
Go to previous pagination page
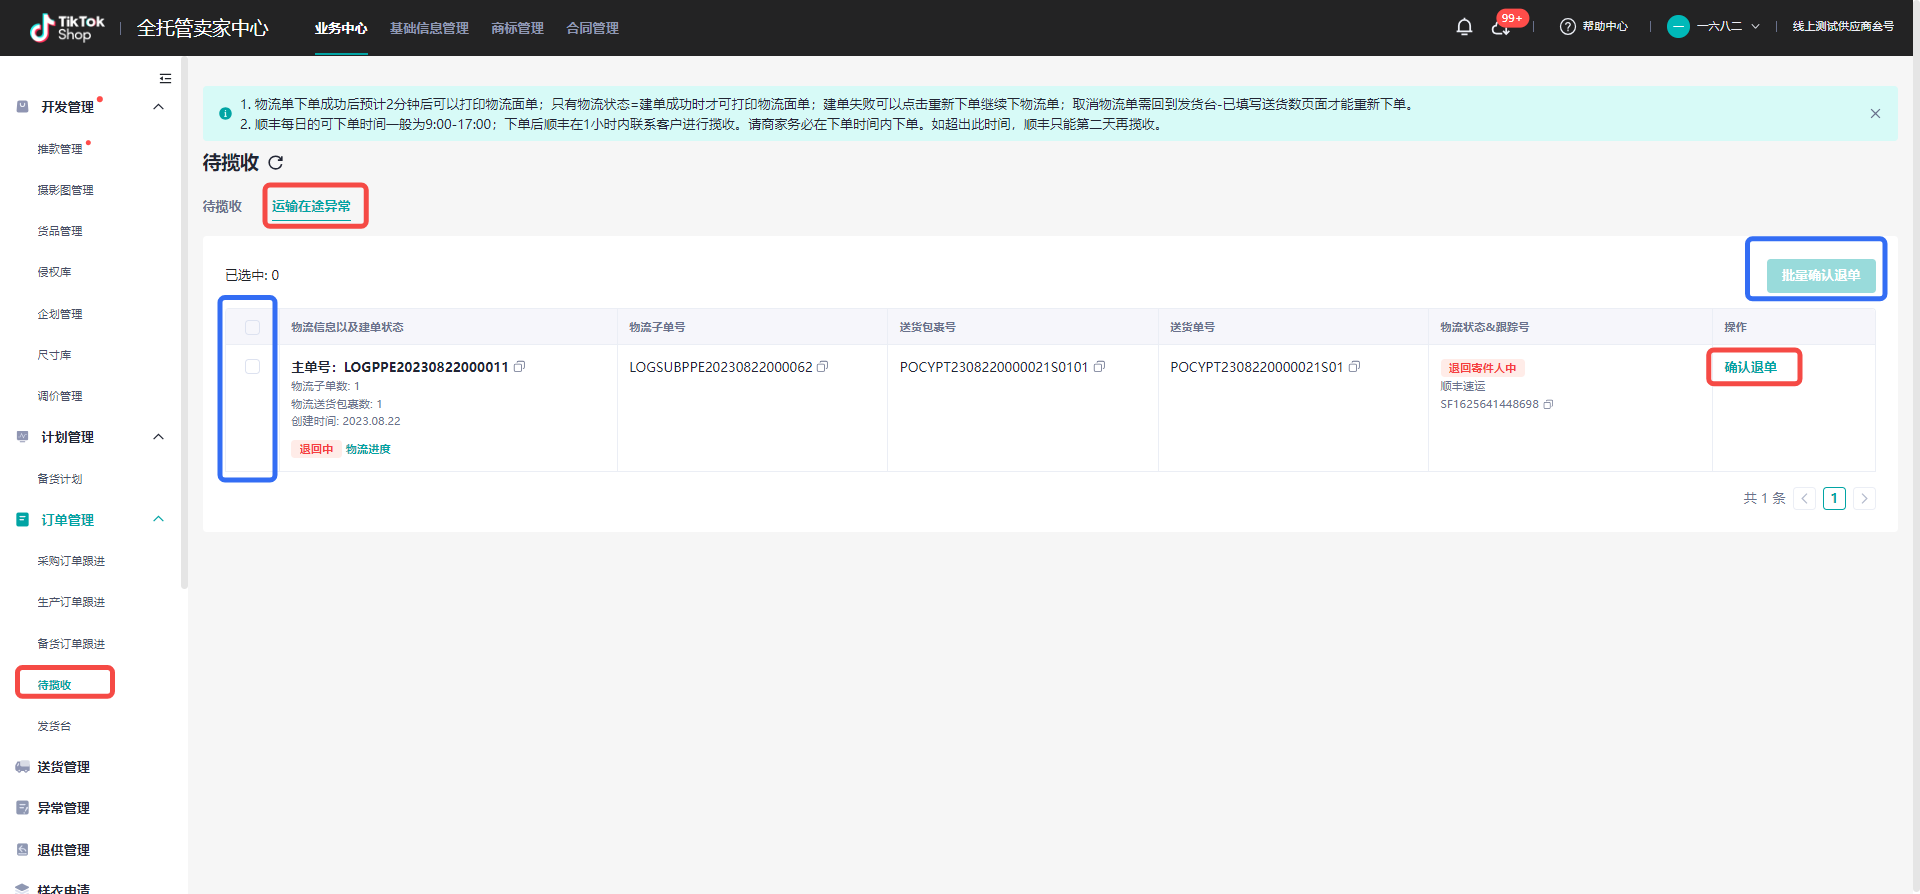coord(1804,498)
